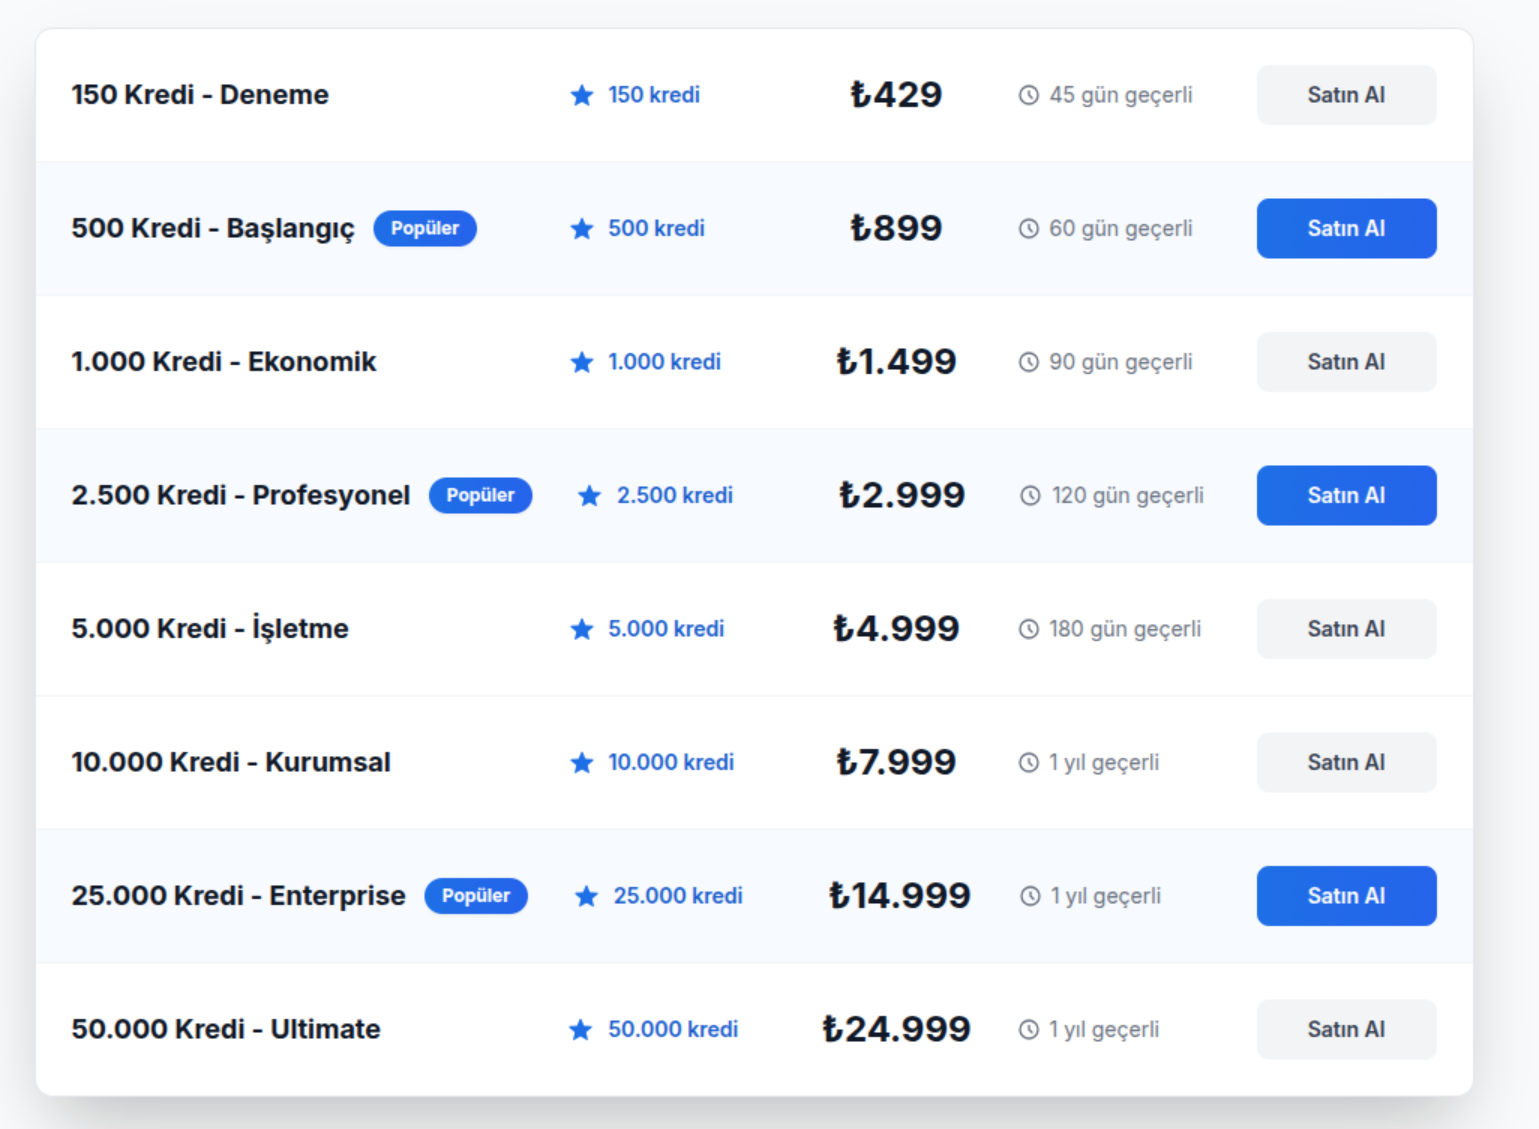This screenshot has width=1539, height=1129.
Task: Click the clock icon beside 90 gün geçerli
Action: [1029, 362]
